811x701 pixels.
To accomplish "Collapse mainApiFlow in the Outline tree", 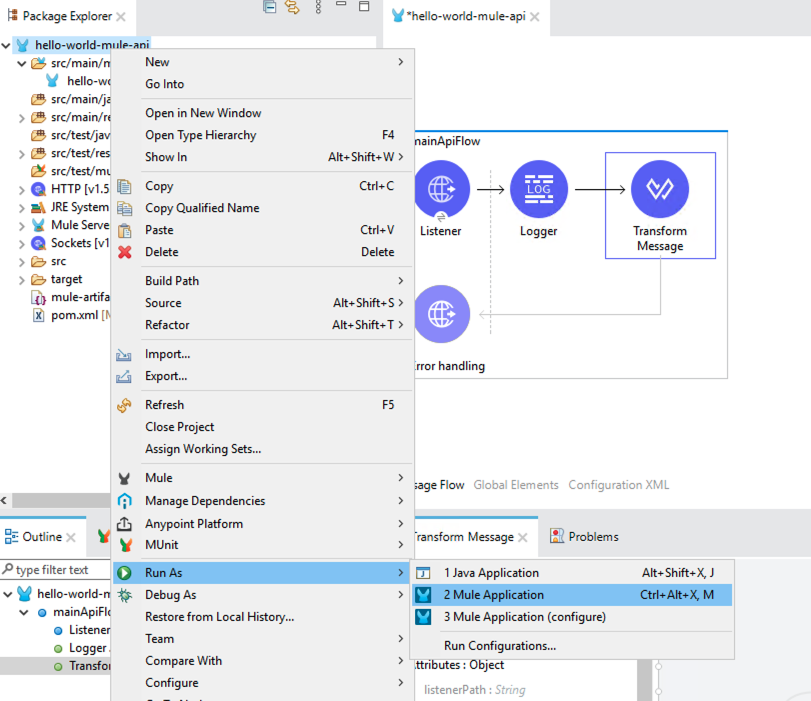I will (23, 612).
